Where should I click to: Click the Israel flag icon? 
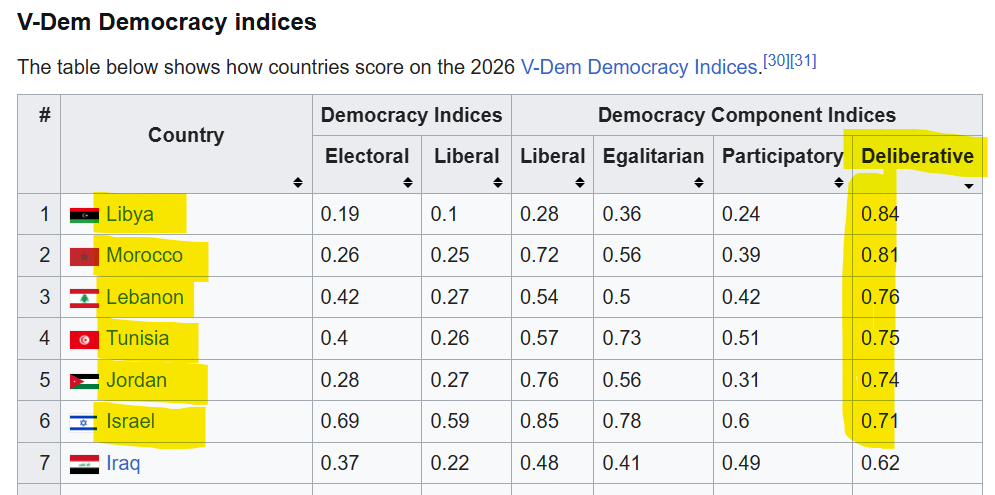(x=84, y=423)
